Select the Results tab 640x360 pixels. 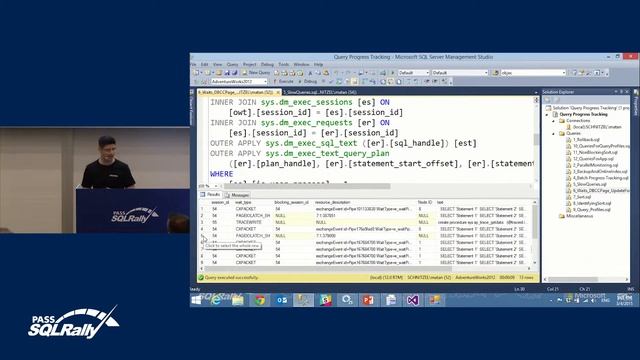(210, 195)
